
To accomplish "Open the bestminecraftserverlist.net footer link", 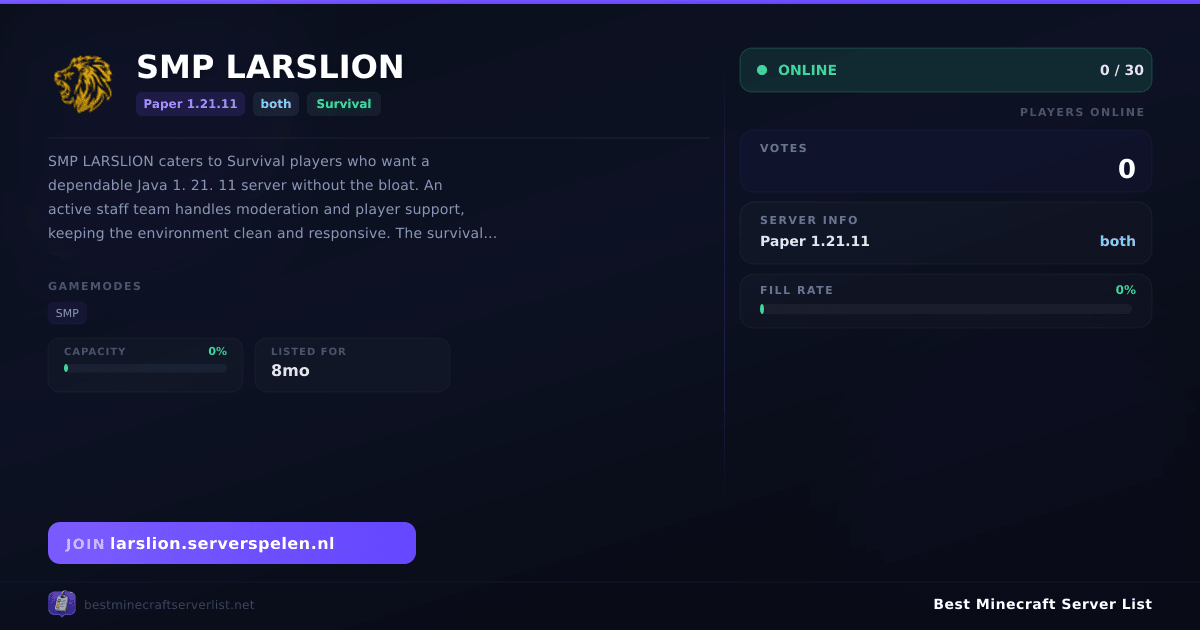I will tap(169, 604).
